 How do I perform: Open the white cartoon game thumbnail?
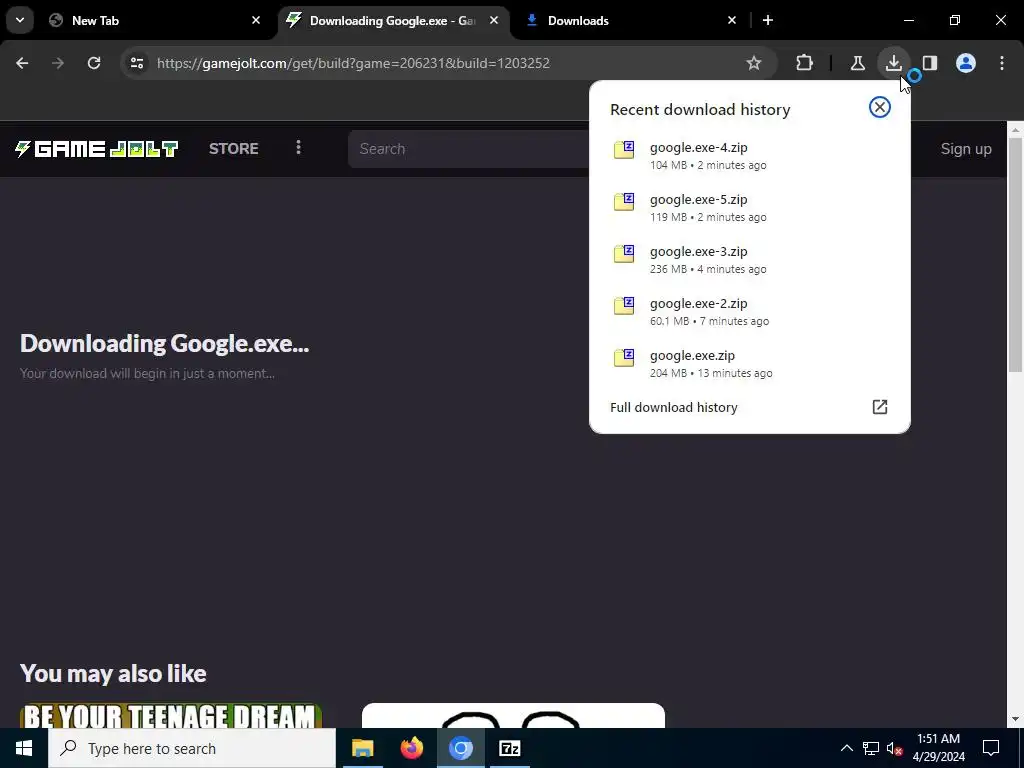[x=513, y=716]
